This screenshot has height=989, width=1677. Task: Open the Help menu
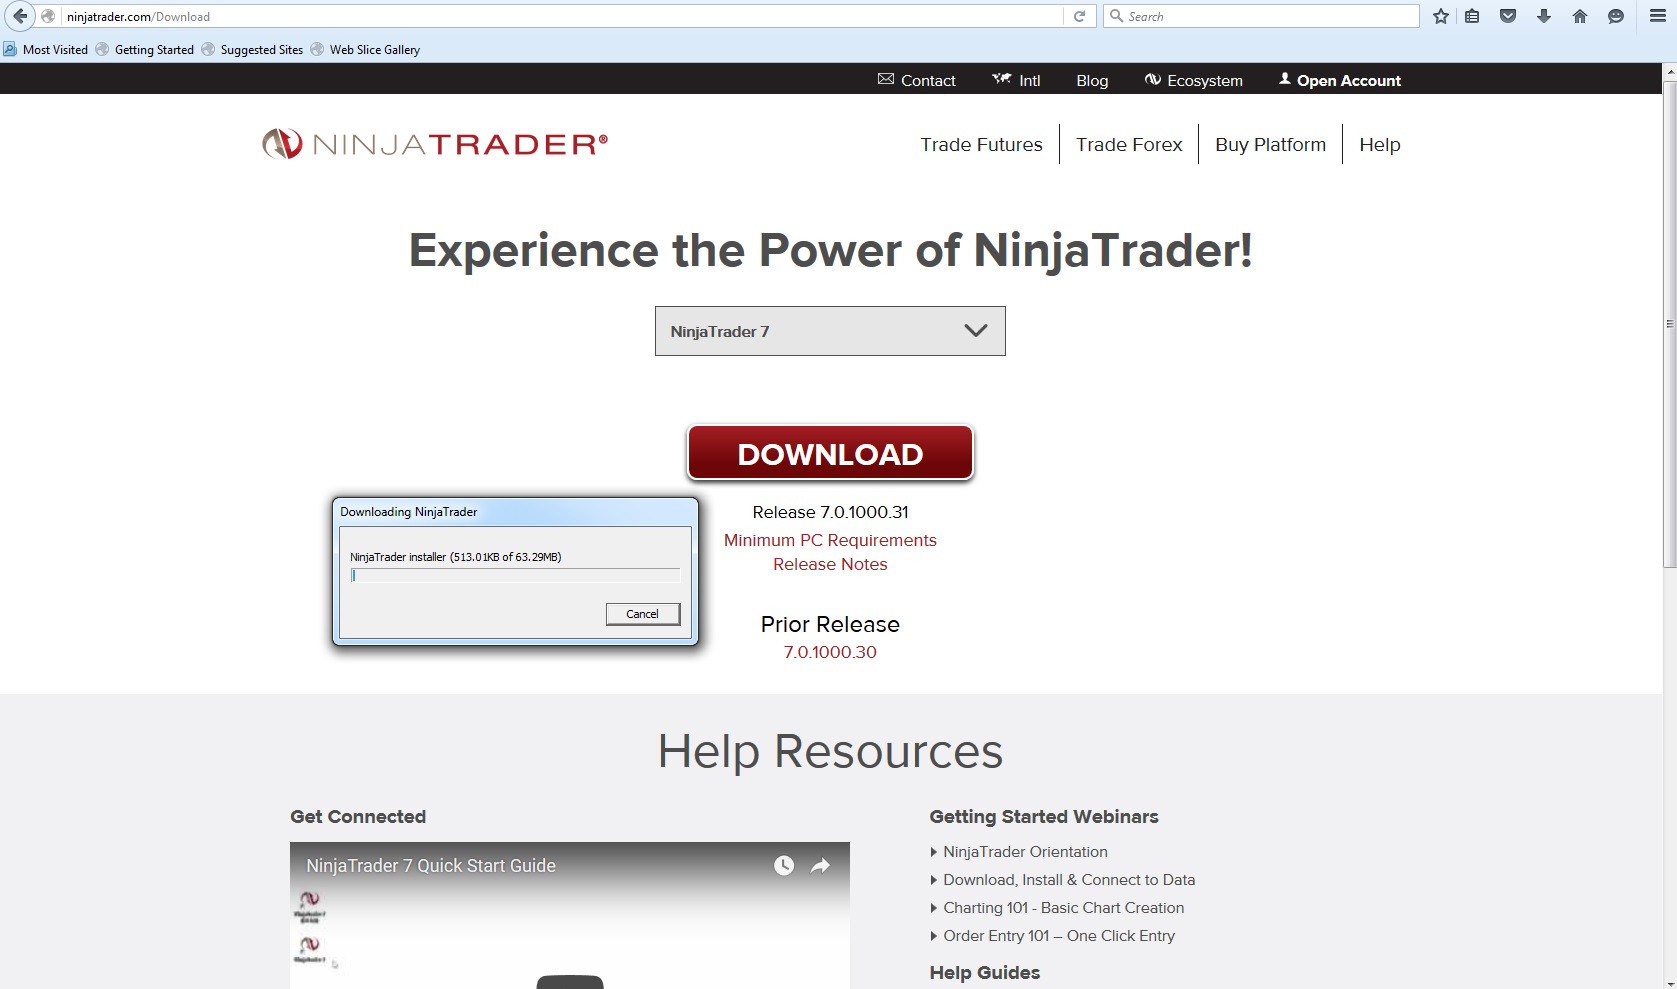[1379, 144]
